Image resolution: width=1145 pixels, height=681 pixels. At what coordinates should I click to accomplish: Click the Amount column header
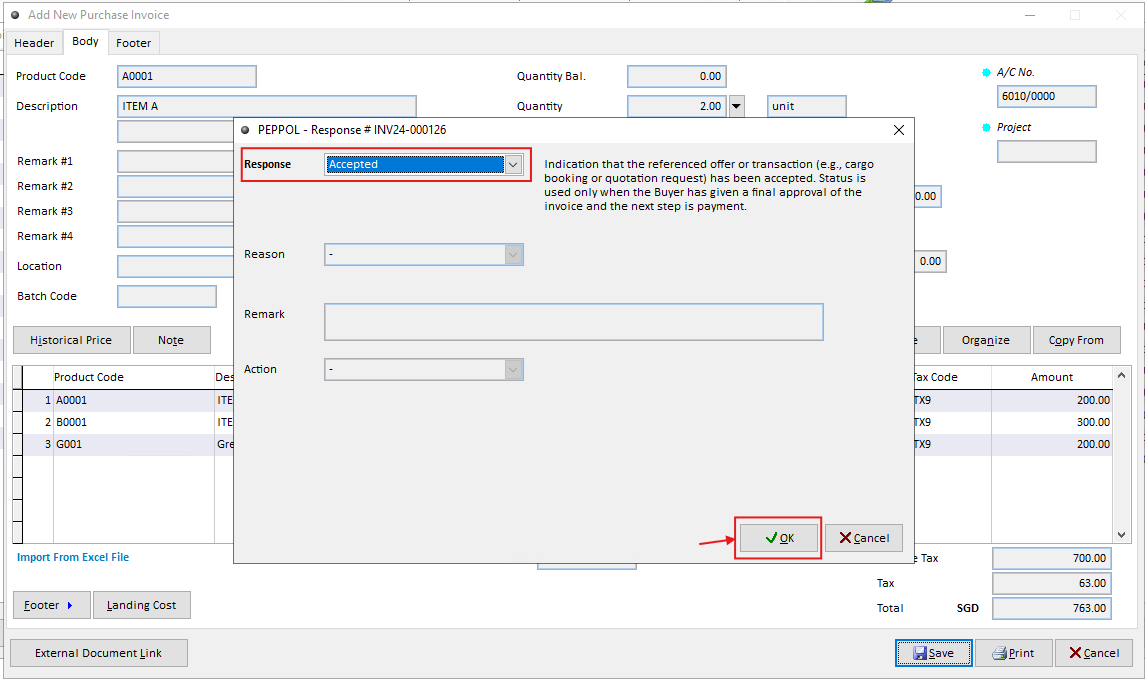tap(1052, 377)
